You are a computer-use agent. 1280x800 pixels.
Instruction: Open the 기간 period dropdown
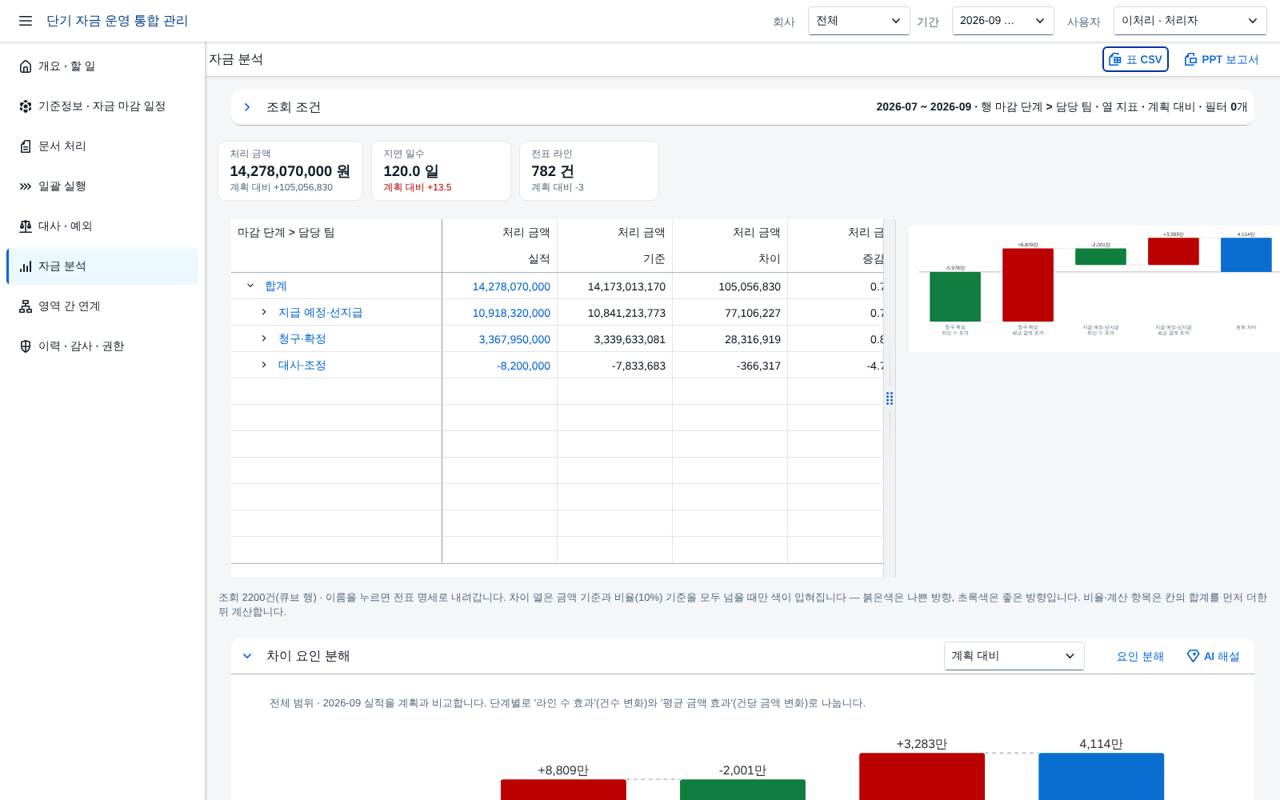[1003, 21]
